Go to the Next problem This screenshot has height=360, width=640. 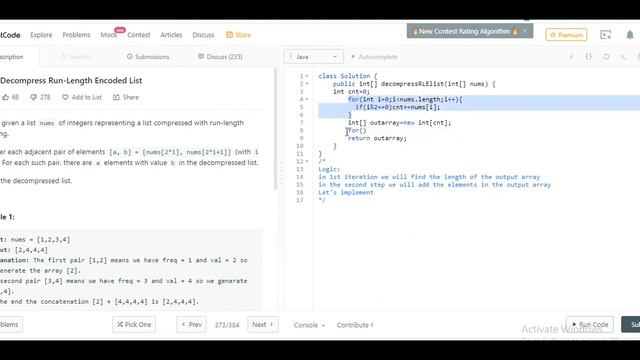(263, 324)
